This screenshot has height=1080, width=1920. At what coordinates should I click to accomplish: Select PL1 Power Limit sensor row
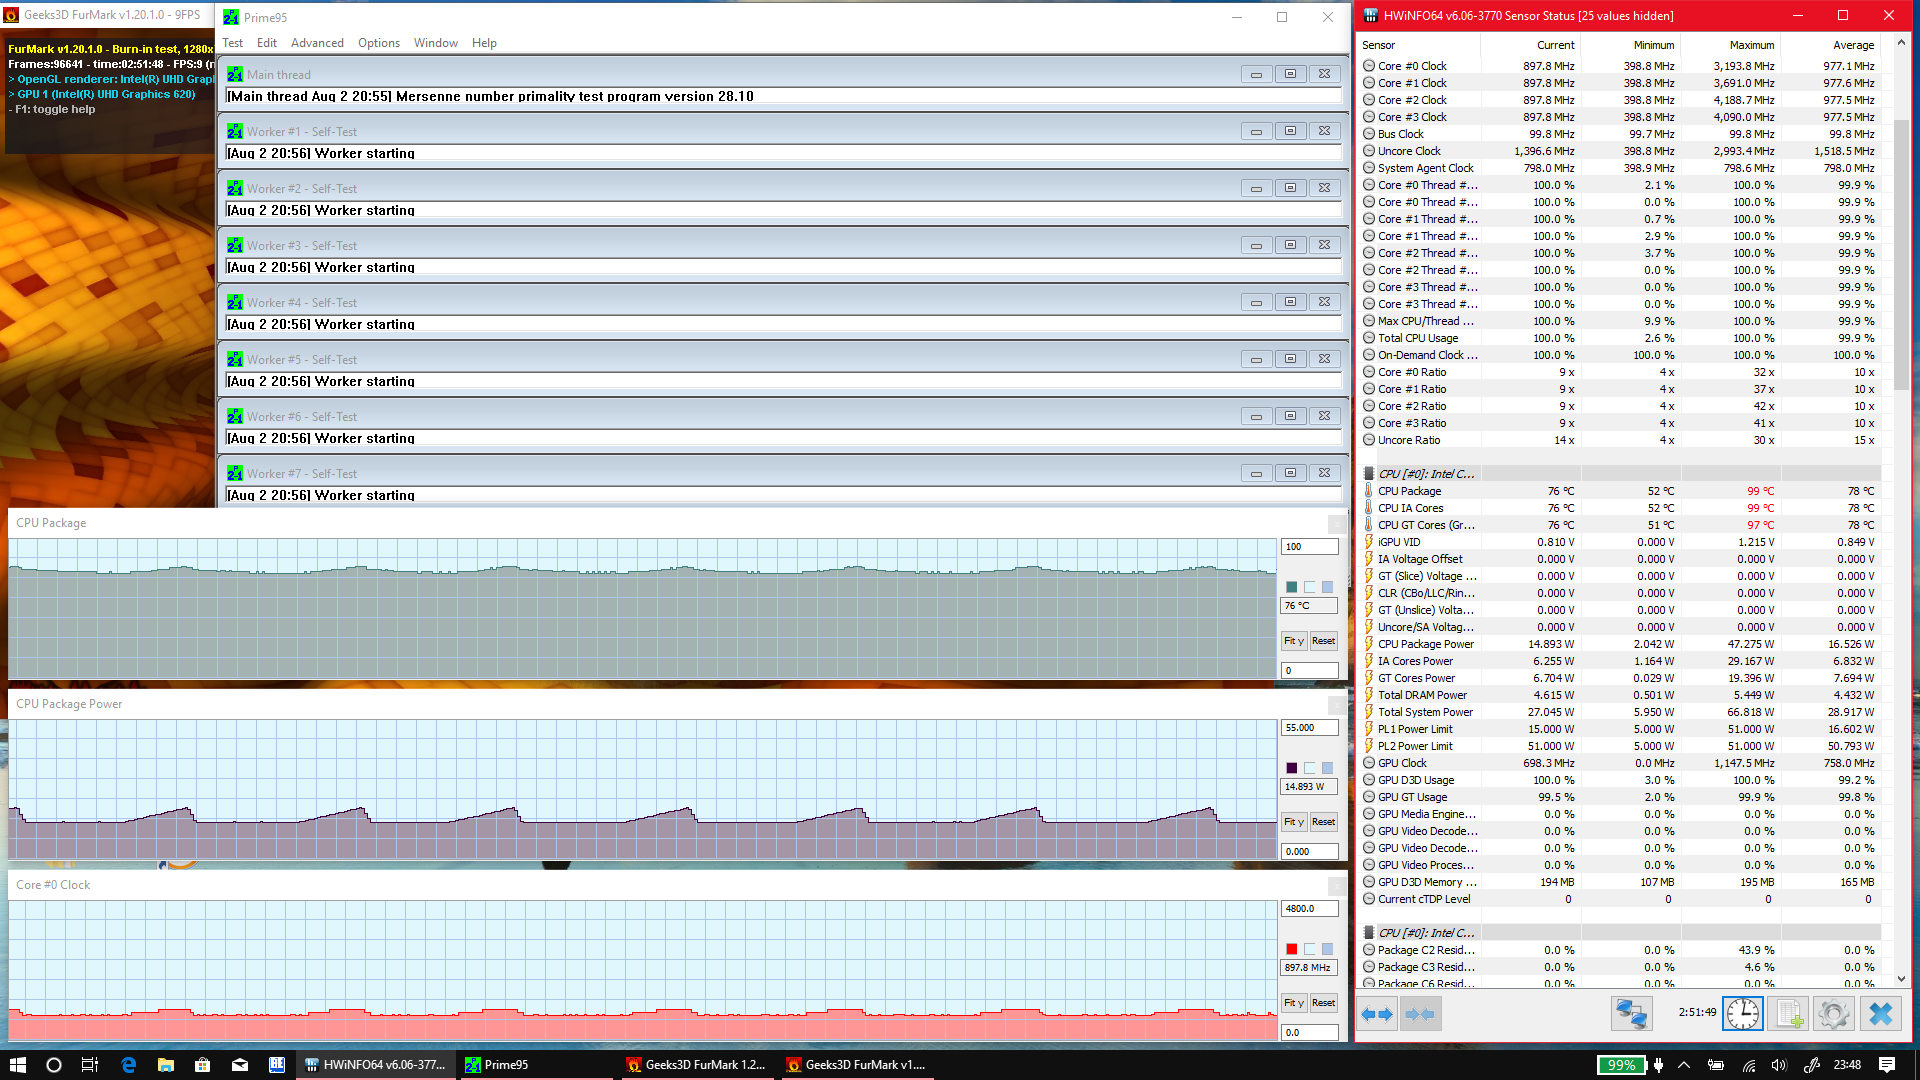[1620, 729]
